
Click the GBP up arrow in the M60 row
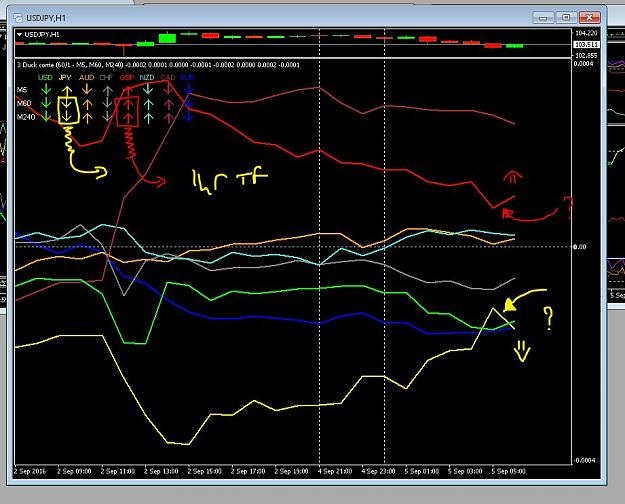coord(128,104)
